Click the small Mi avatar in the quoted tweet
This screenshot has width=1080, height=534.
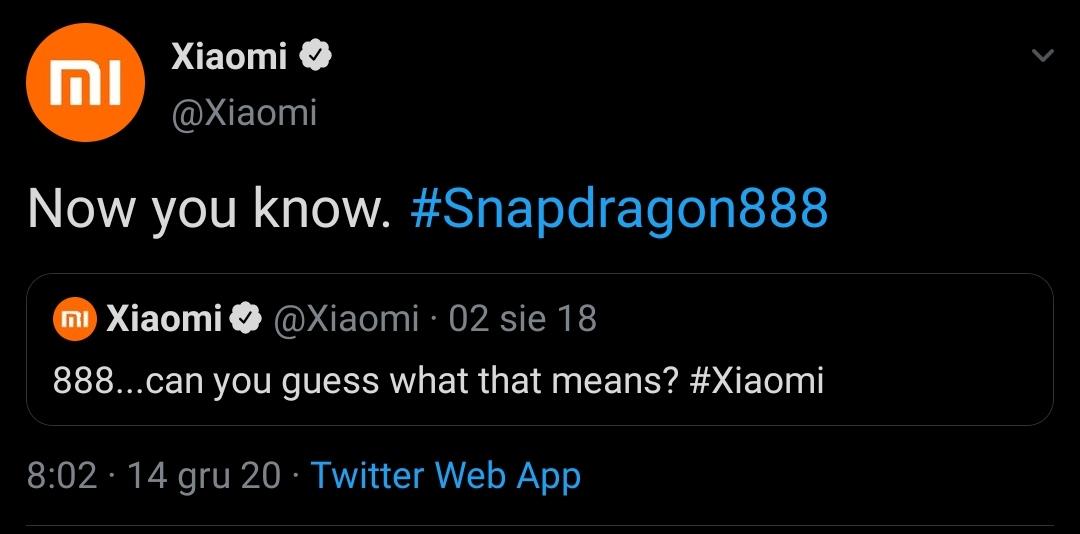(x=76, y=319)
